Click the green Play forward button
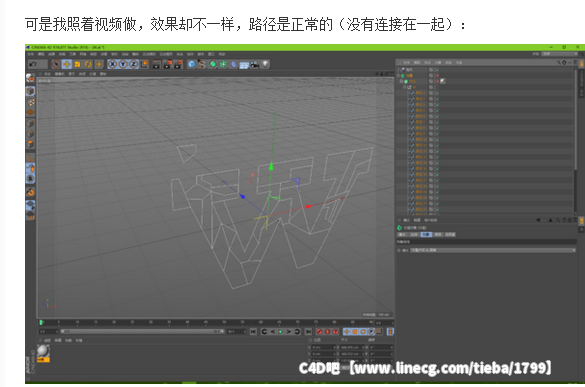This screenshot has height=387, width=585. (x=281, y=331)
